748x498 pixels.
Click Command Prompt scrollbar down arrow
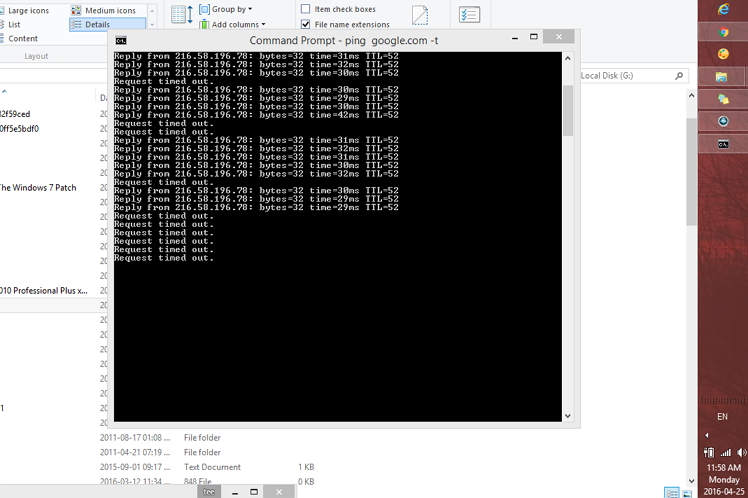[x=568, y=416]
